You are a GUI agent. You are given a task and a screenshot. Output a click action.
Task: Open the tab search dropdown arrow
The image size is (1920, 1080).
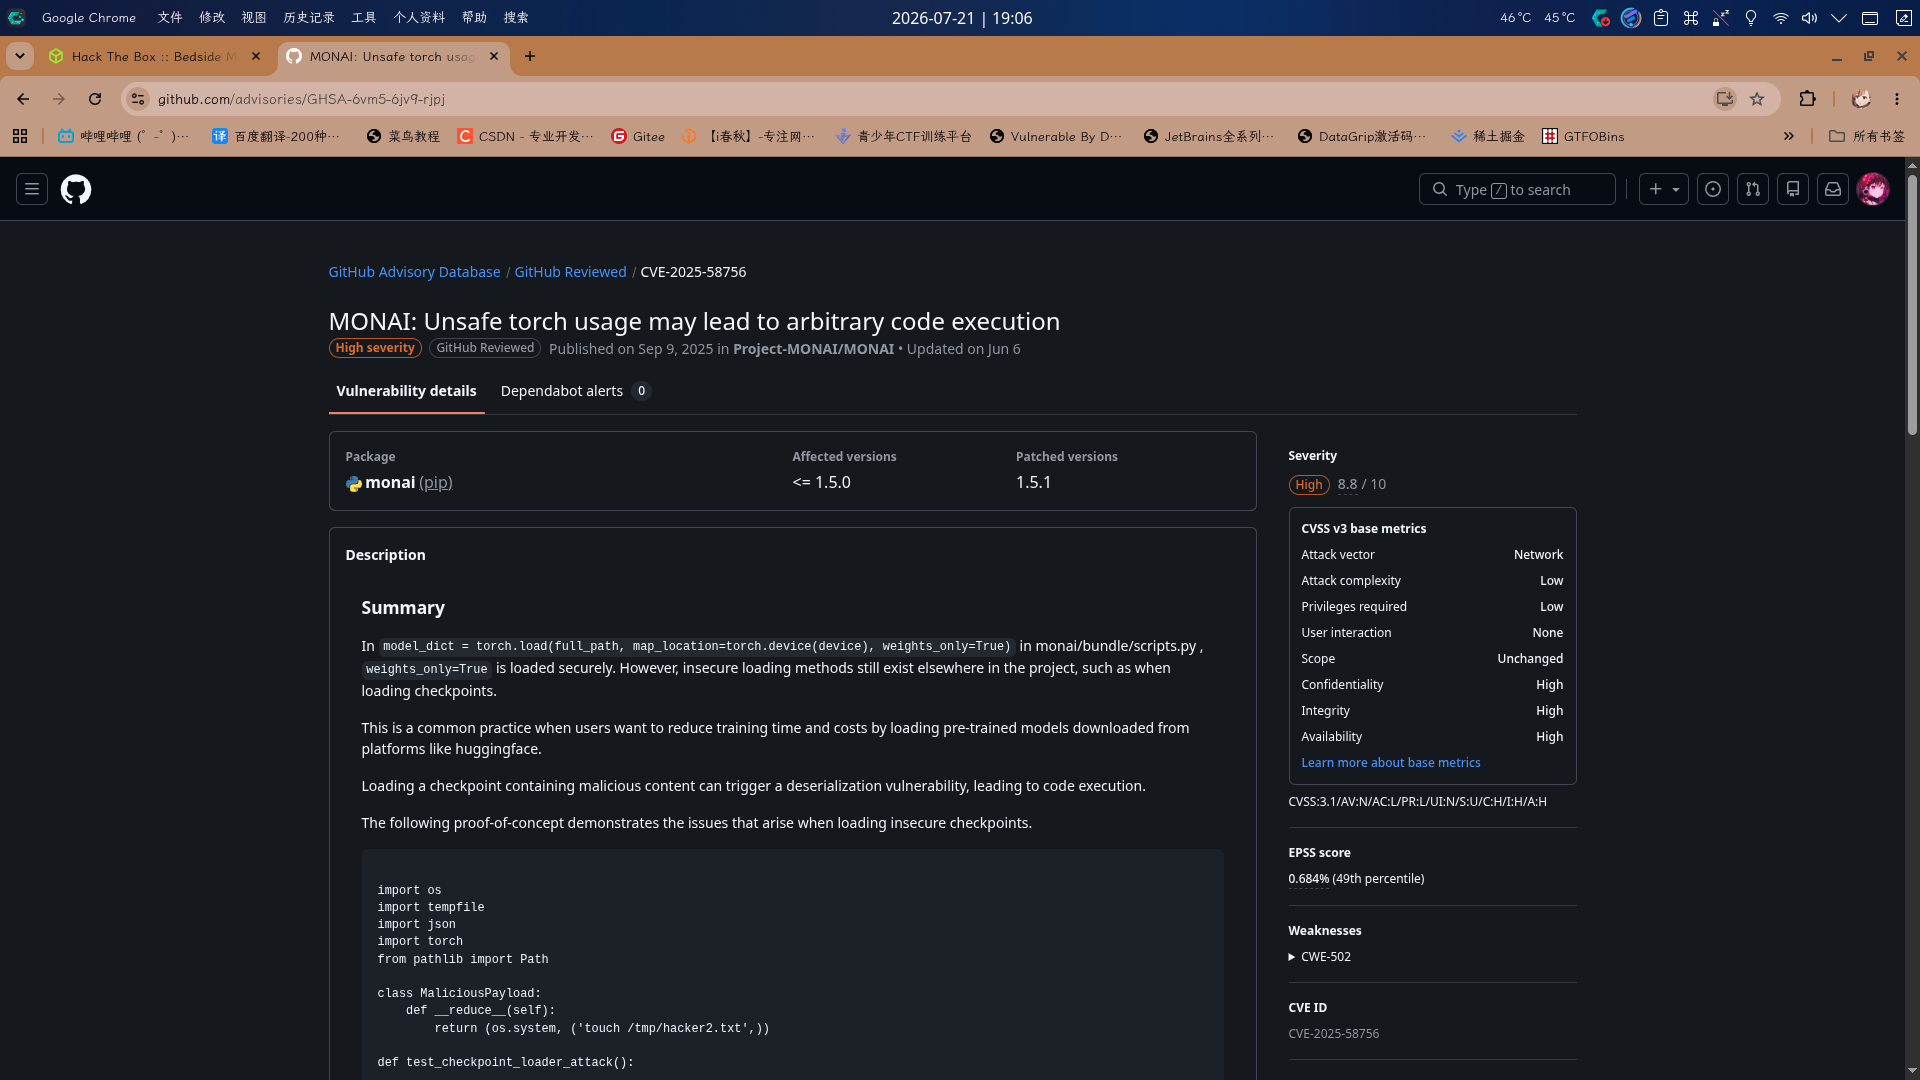20,56
